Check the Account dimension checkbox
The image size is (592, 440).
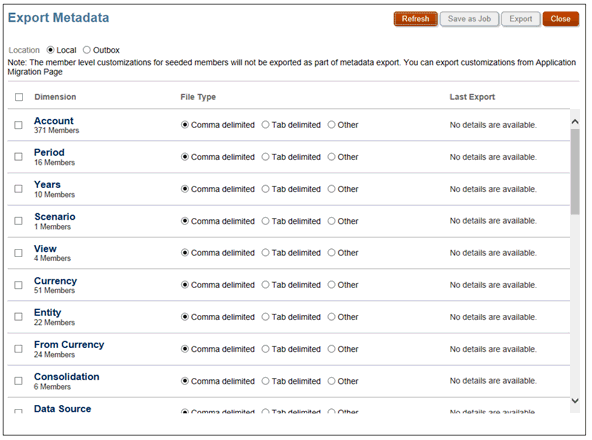click(18, 125)
